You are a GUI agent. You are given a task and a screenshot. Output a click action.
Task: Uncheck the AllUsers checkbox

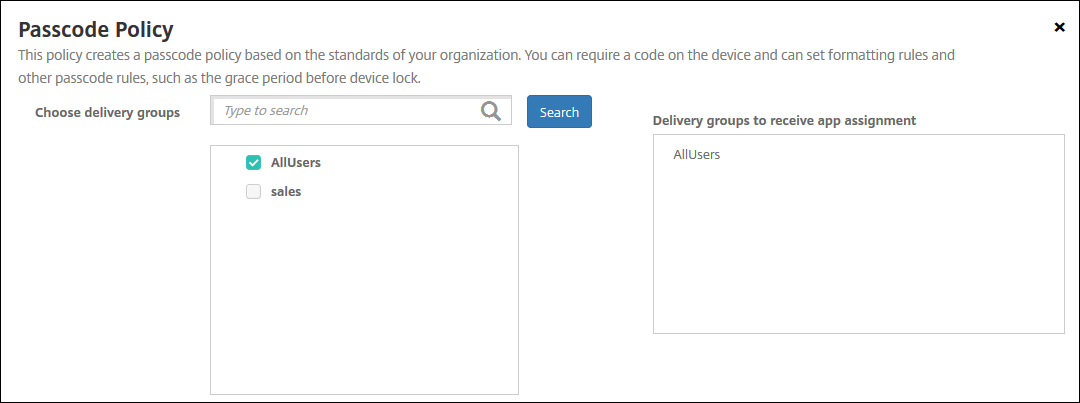tap(254, 162)
